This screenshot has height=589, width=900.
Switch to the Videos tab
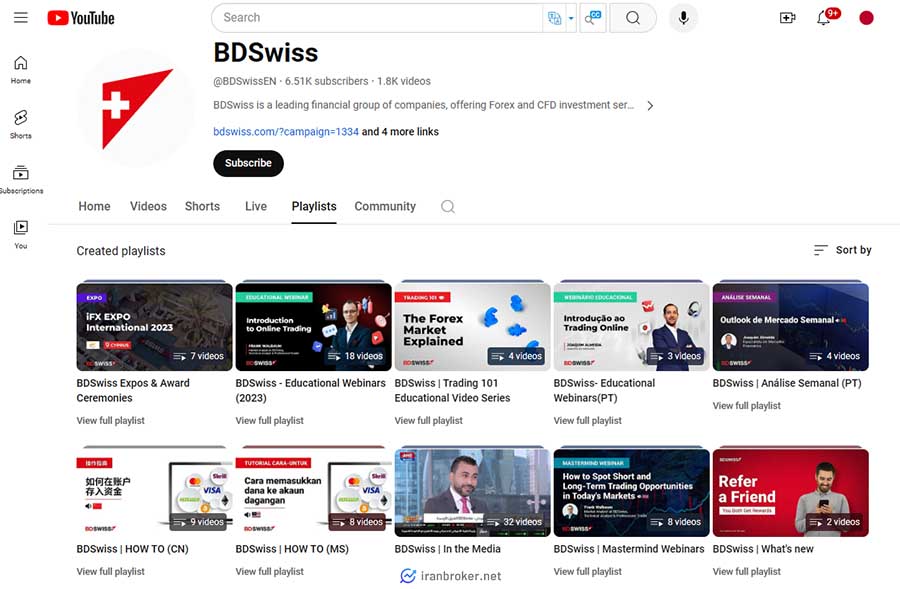(x=148, y=207)
